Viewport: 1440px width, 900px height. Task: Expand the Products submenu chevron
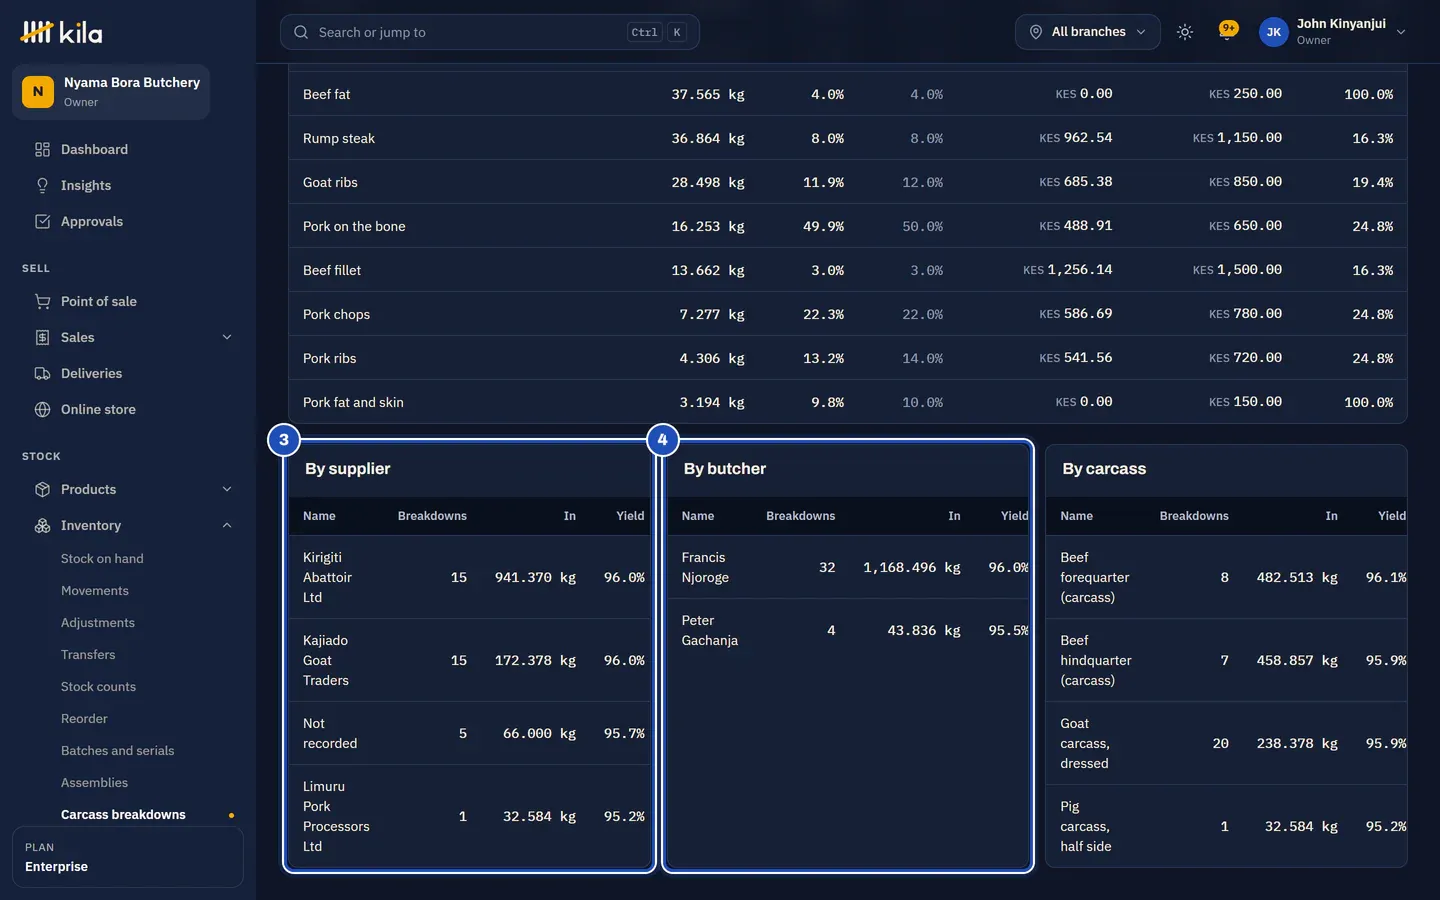pyautogui.click(x=227, y=489)
